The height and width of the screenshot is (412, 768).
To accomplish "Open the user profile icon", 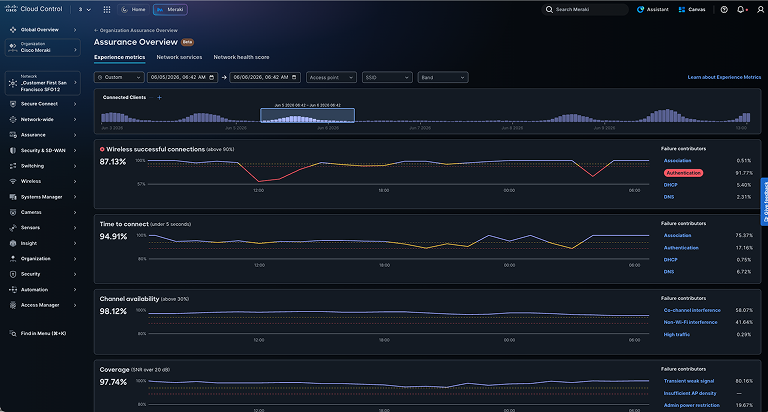I will 760,9.
